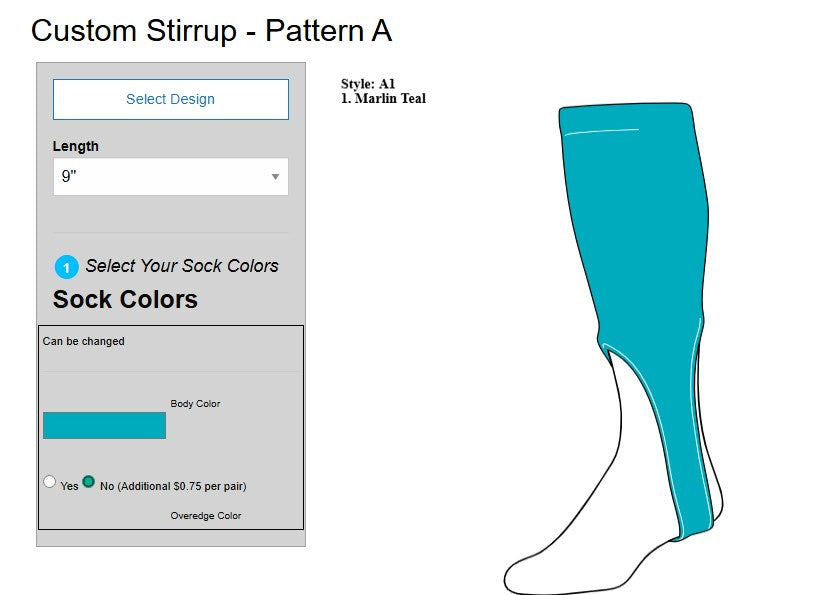
Task: Pick the teal Body Color swatch
Action: 104,425
